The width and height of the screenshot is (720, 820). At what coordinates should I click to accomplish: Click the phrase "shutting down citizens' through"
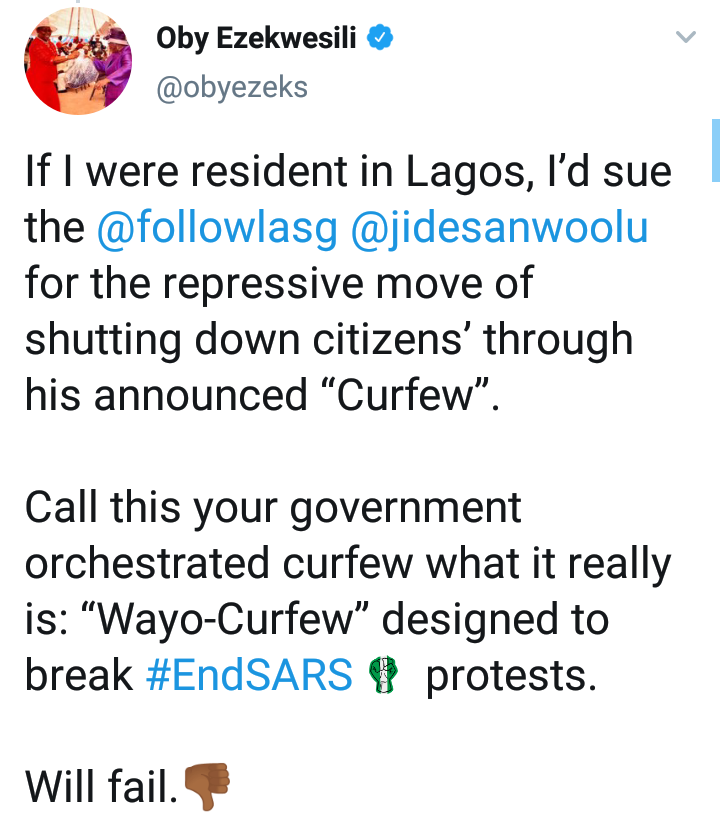coord(329,340)
